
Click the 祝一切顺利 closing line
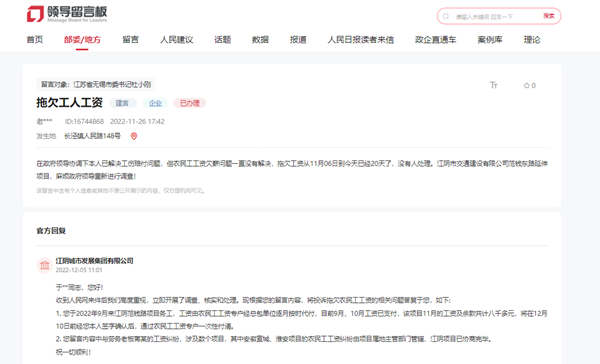click(73, 352)
